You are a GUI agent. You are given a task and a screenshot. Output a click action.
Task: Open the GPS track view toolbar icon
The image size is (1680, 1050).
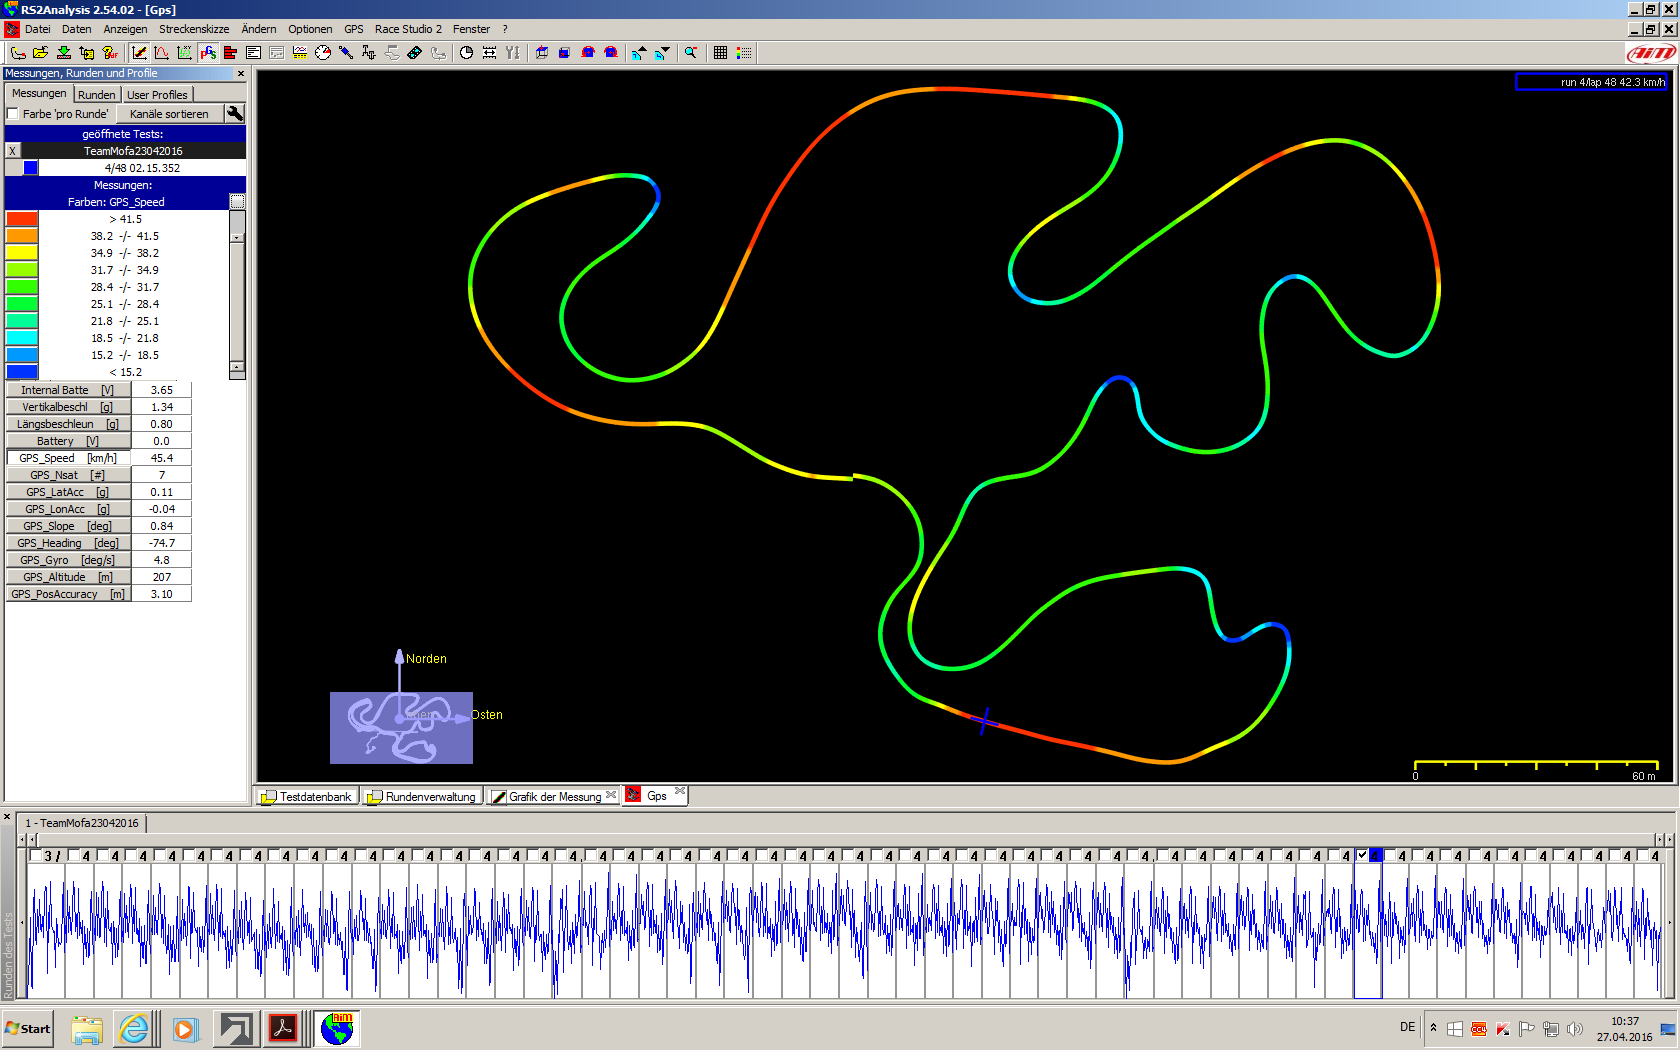pyautogui.click(x=208, y=53)
